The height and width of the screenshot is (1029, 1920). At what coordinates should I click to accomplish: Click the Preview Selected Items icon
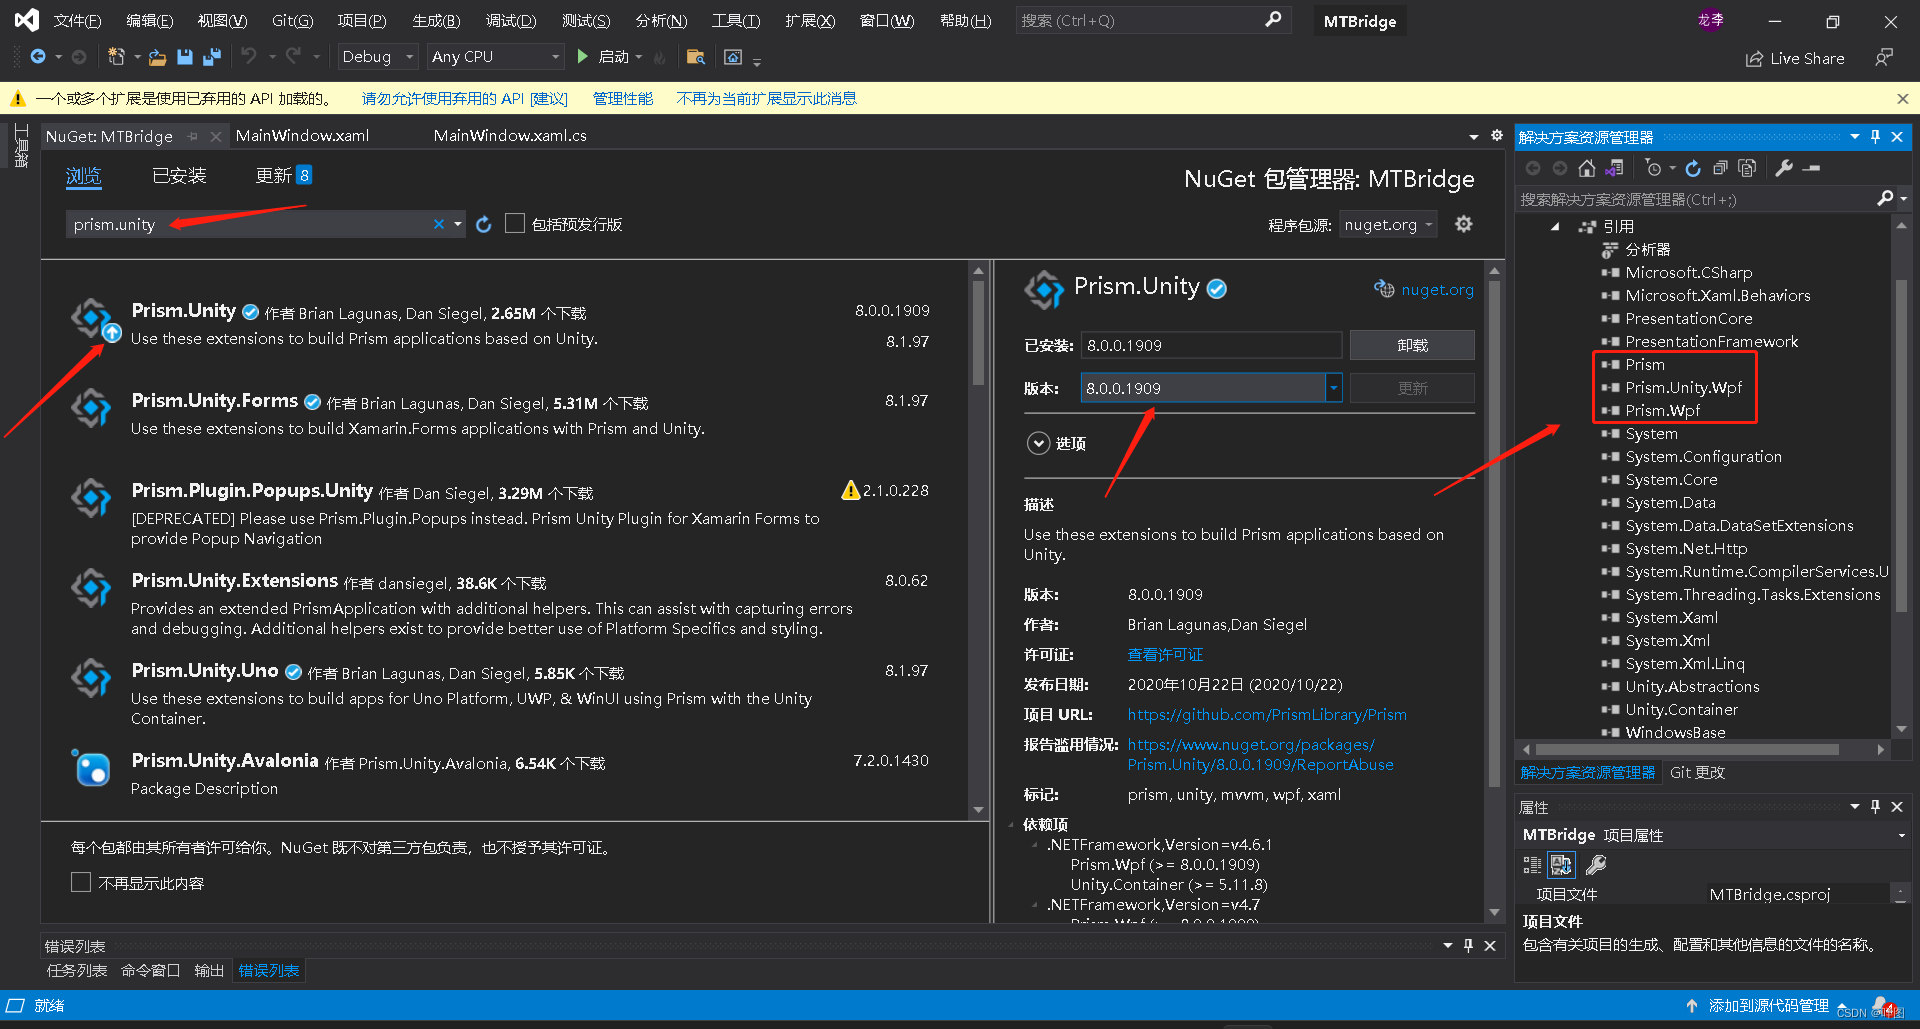coord(1812,168)
